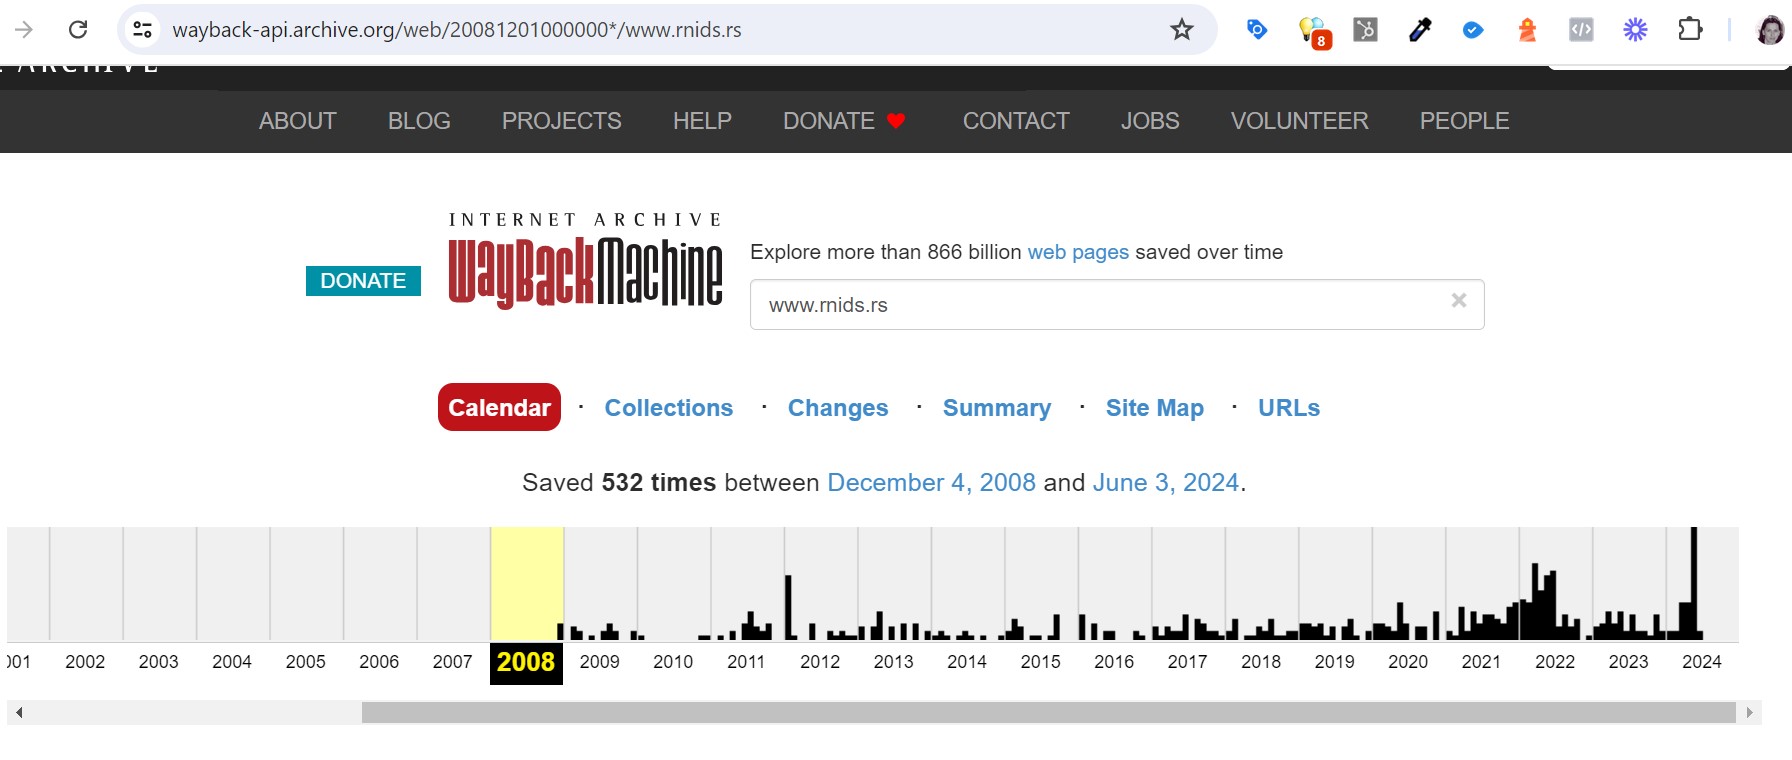Click the teal DONATE button

[x=363, y=281]
